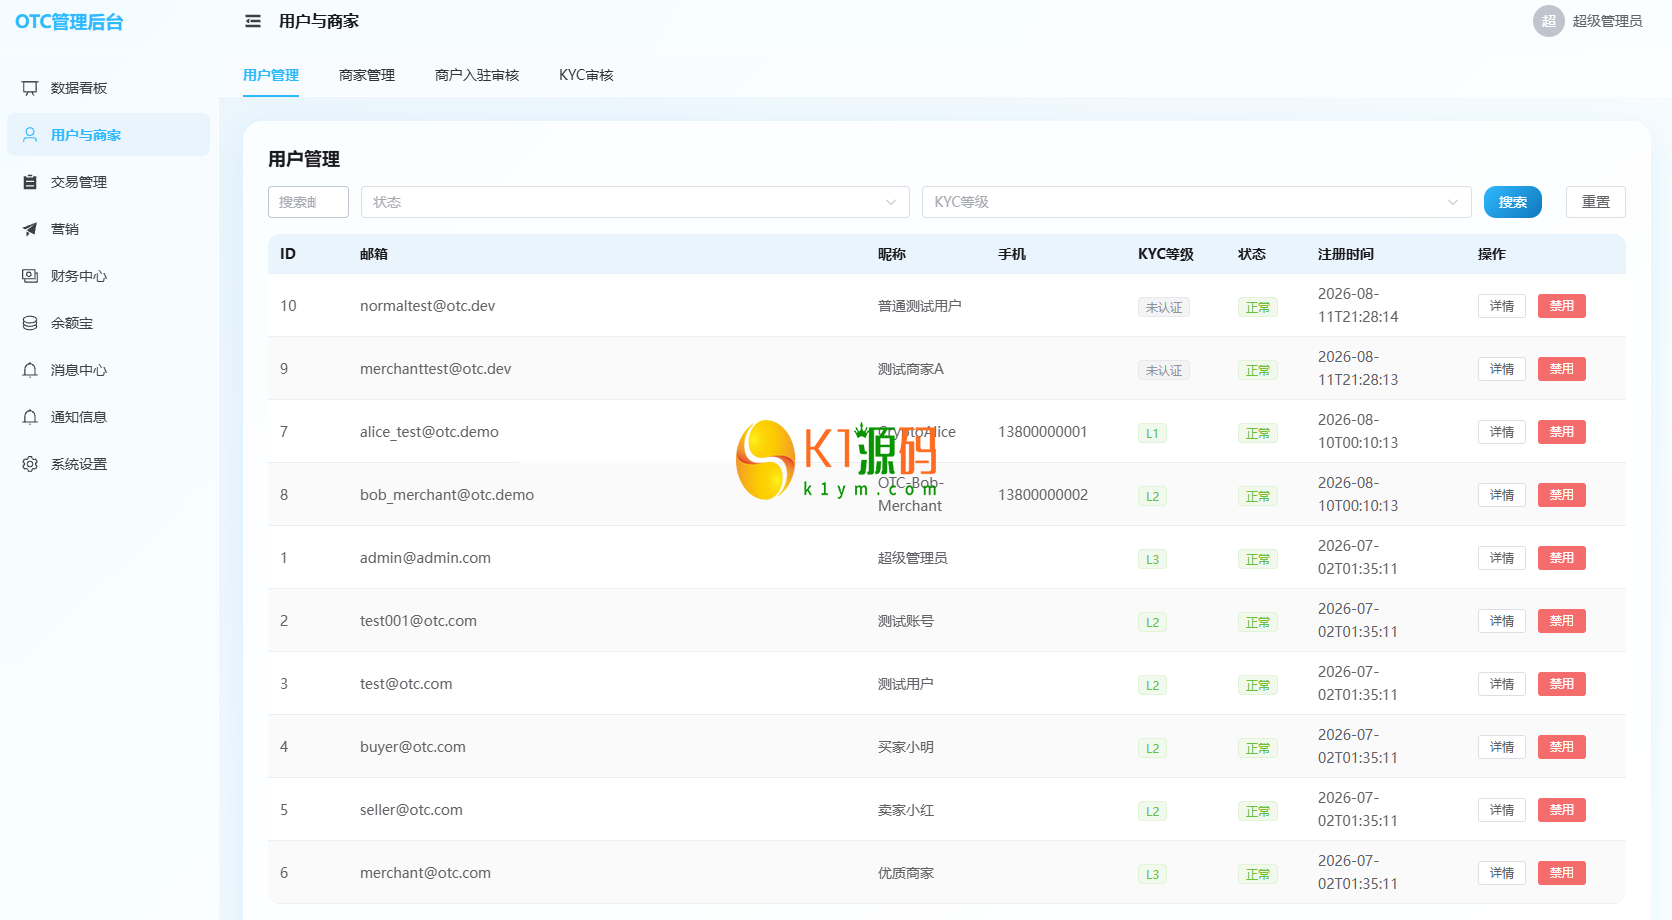
Task: Click the 财务中心 wallet icon
Action: click(30, 276)
